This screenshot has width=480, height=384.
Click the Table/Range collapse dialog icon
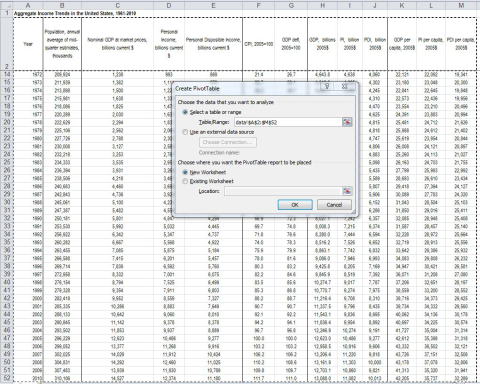coord(347,122)
